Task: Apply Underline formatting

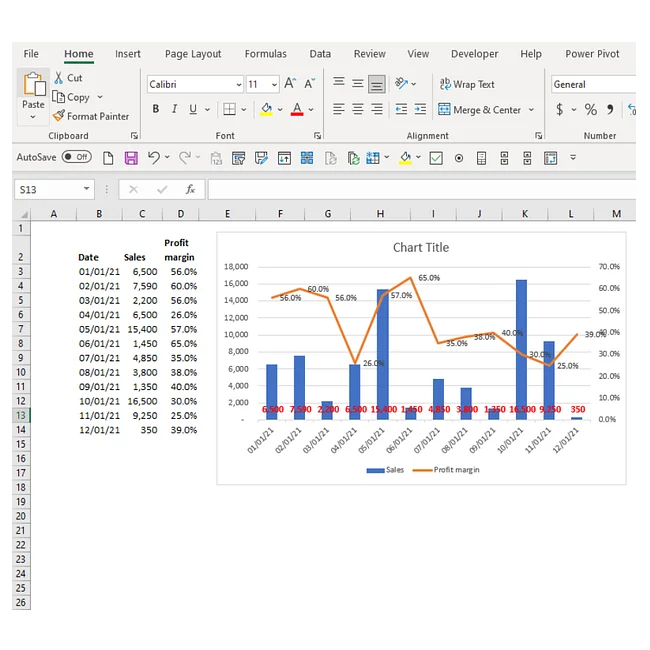Action: [193, 109]
